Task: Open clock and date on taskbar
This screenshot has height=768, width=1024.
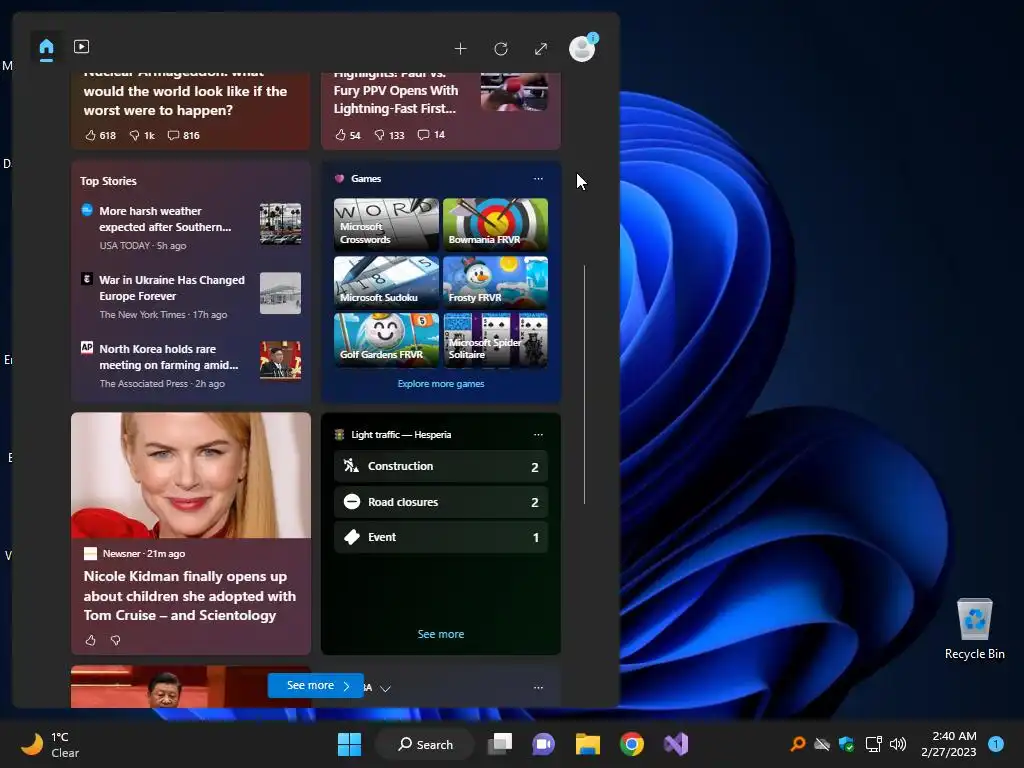Action: coord(948,744)
